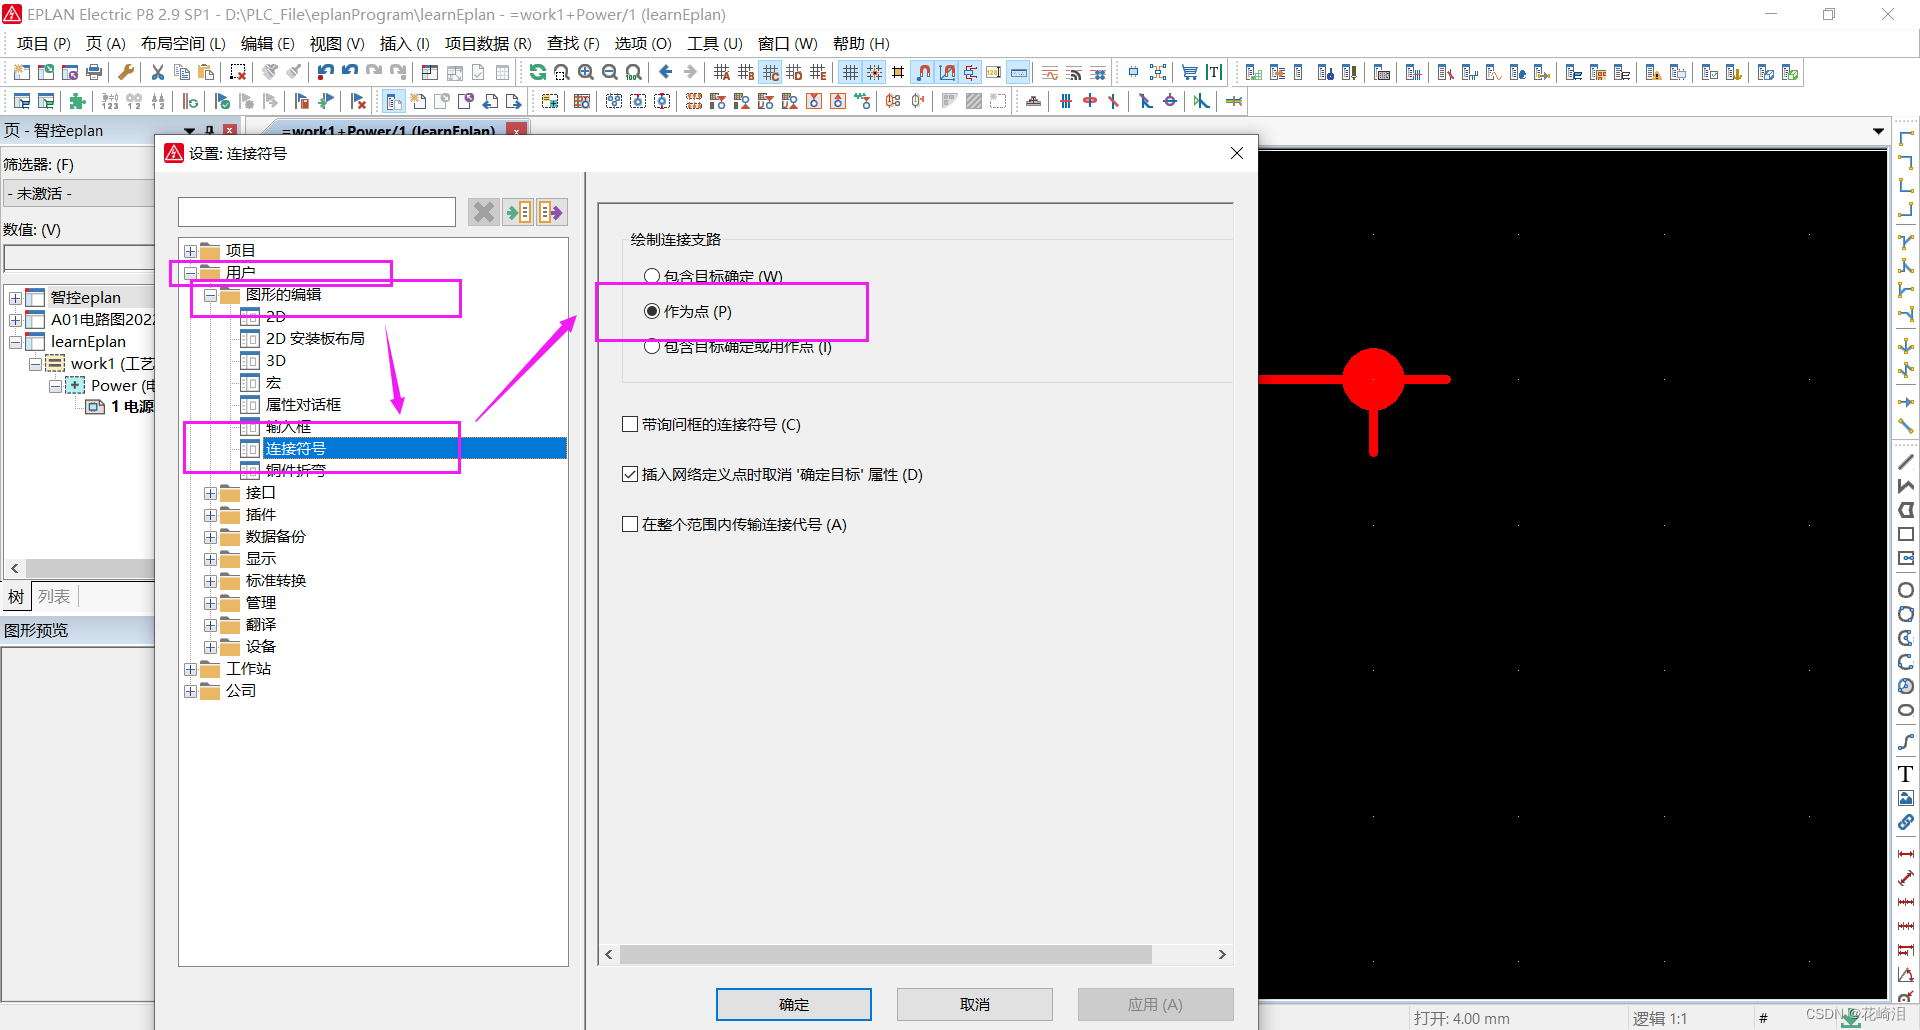Expand the '数据备份' folder
This screenshot has height=1030, width=1920.
210,537
